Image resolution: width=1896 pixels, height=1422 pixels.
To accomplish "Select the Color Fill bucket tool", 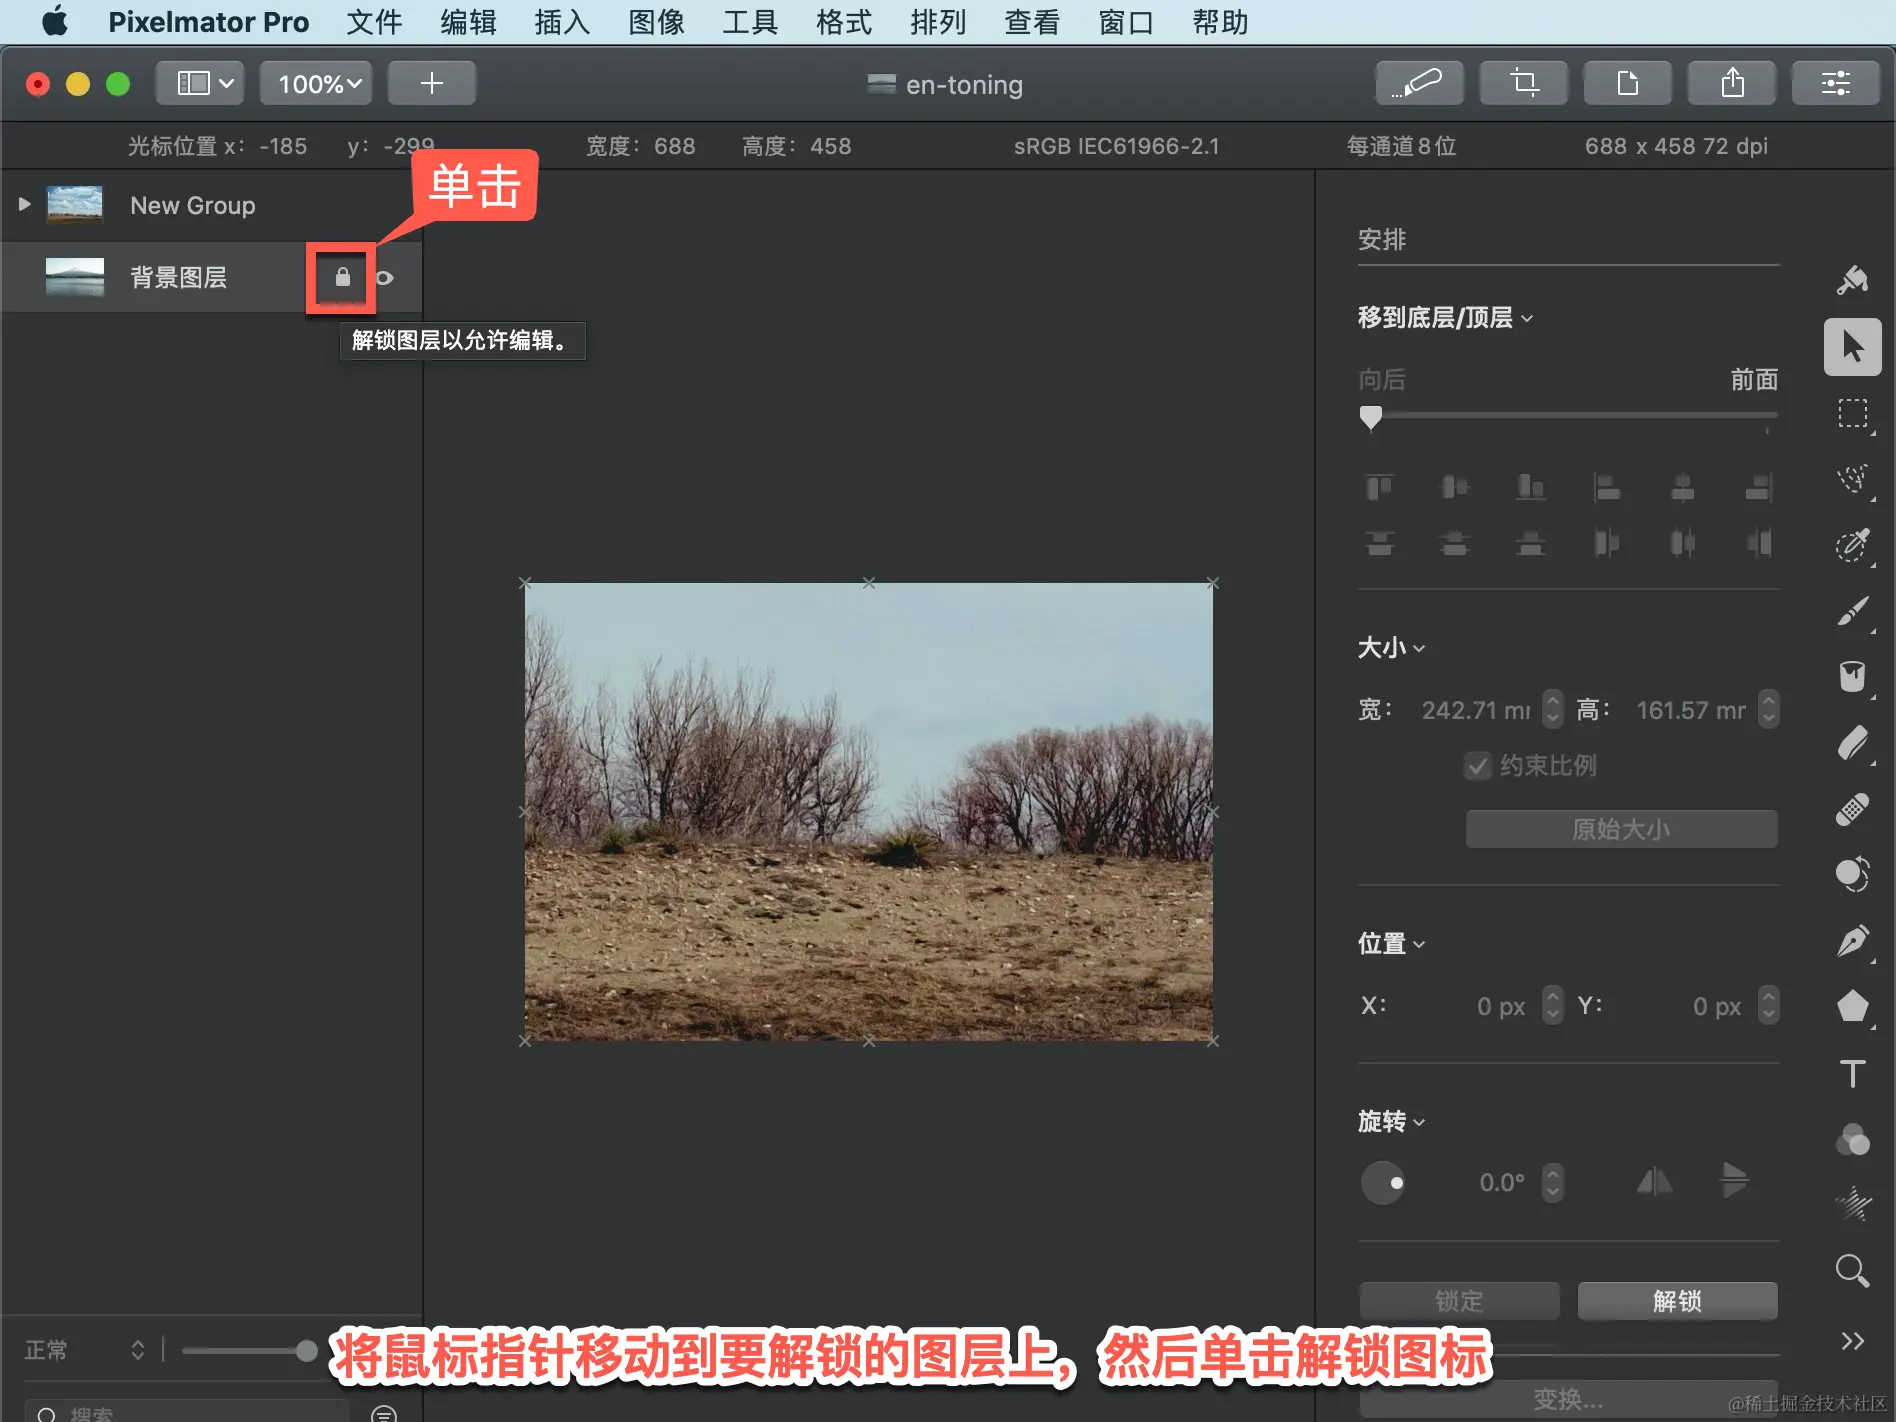I will pos(1852,677).
